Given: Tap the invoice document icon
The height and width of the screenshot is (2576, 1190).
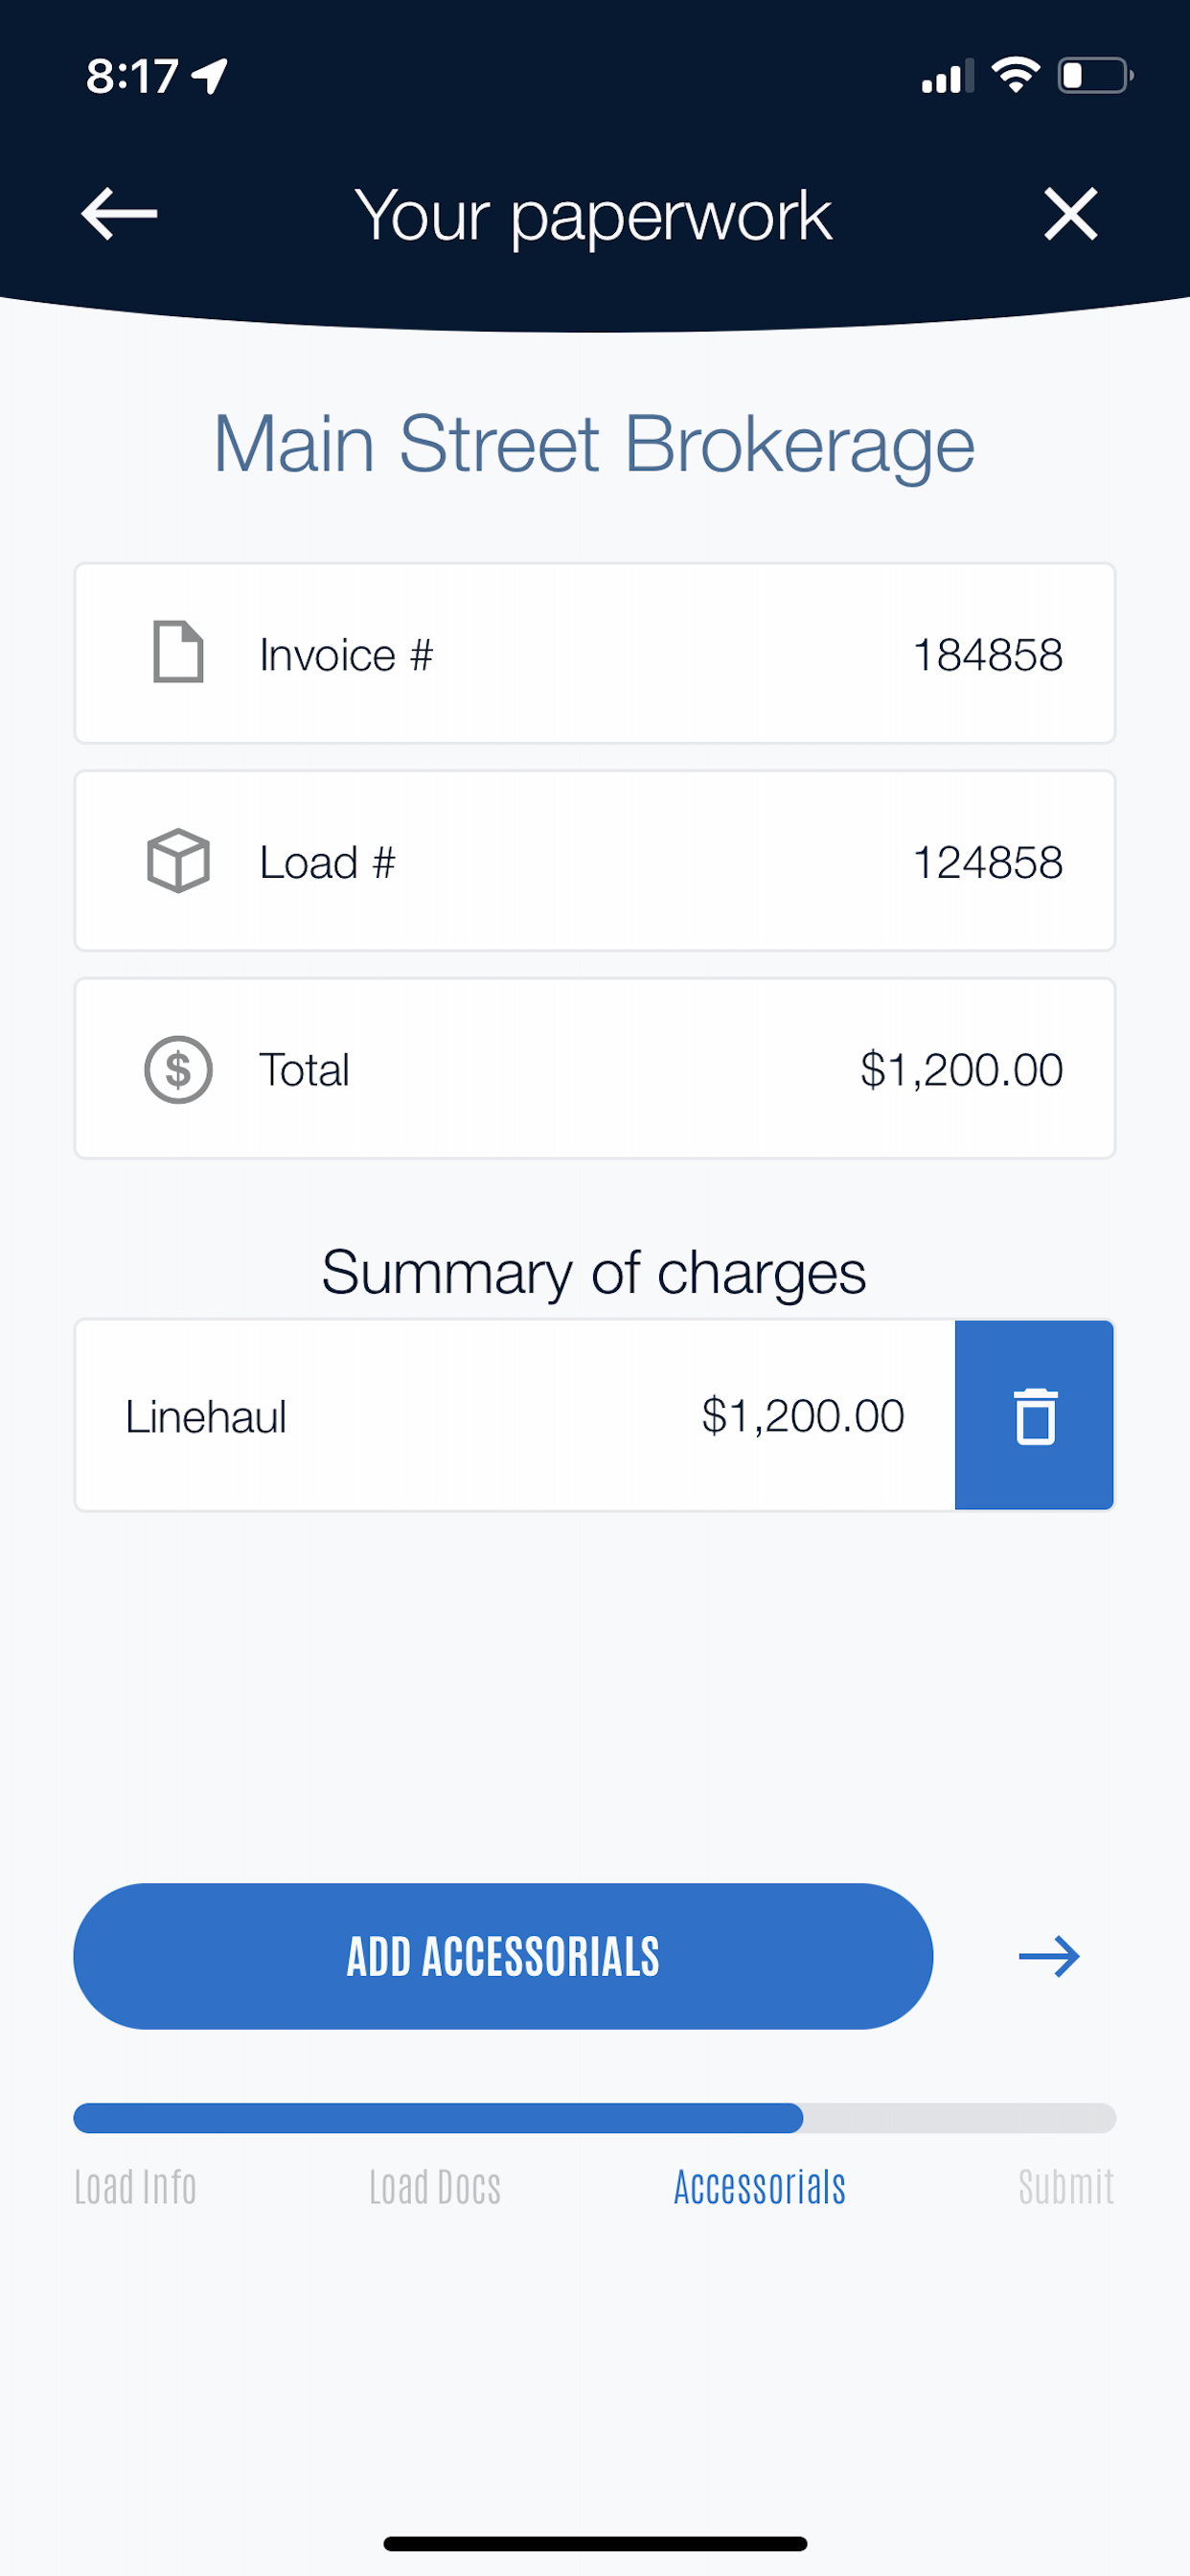Looking at the screenshot, I should coord(178,652).
